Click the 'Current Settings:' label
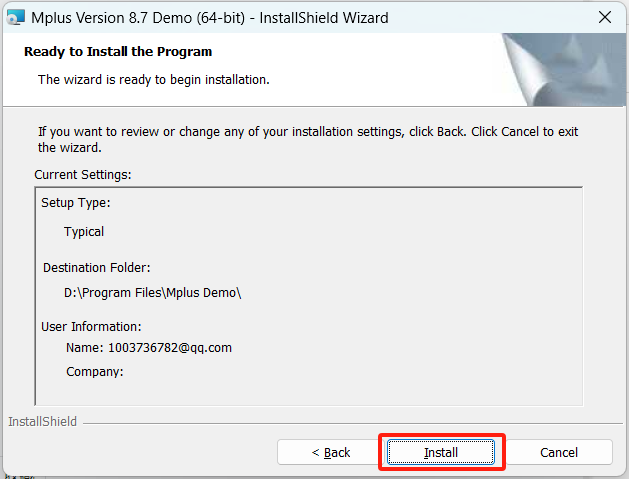This screenshot has height=479, width=629. click(83, 174)
